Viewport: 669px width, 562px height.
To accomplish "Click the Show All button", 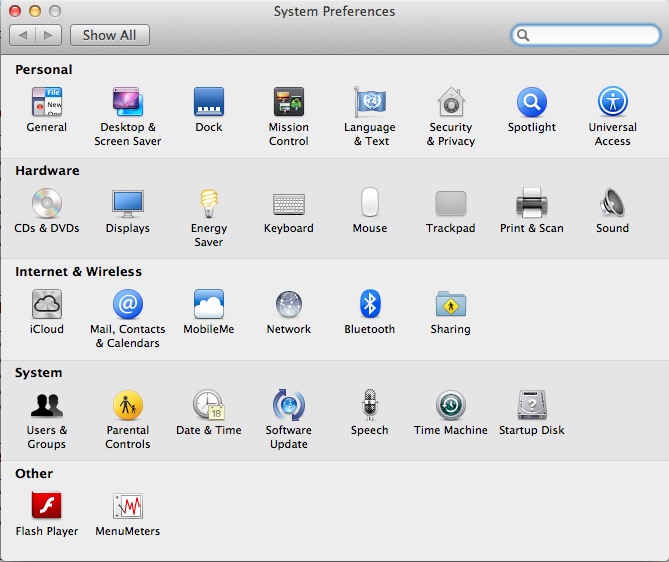I will pyautogui.click(x=110, y=35).
